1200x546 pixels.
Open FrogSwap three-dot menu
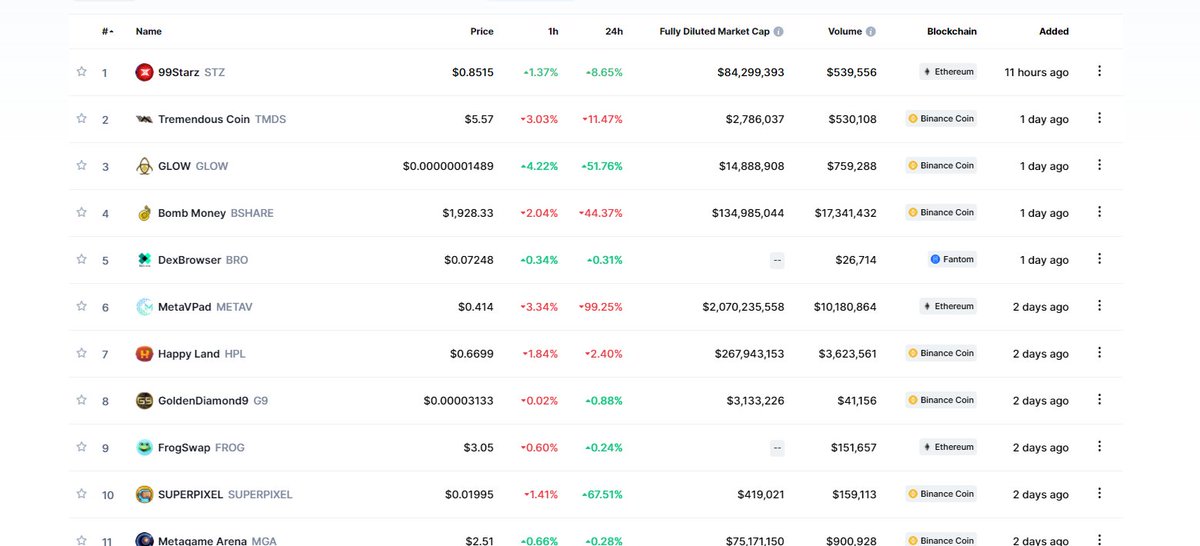pyautogui.click(x=1099, y=447)
